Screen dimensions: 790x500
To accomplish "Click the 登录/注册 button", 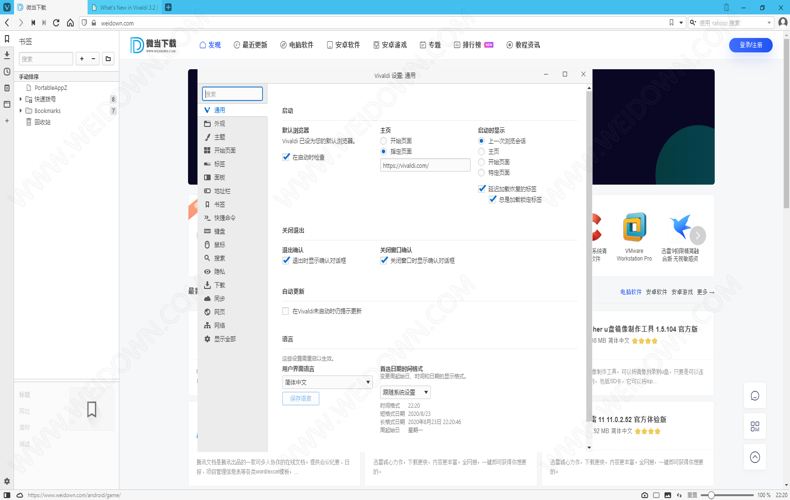I will (750, 45).
